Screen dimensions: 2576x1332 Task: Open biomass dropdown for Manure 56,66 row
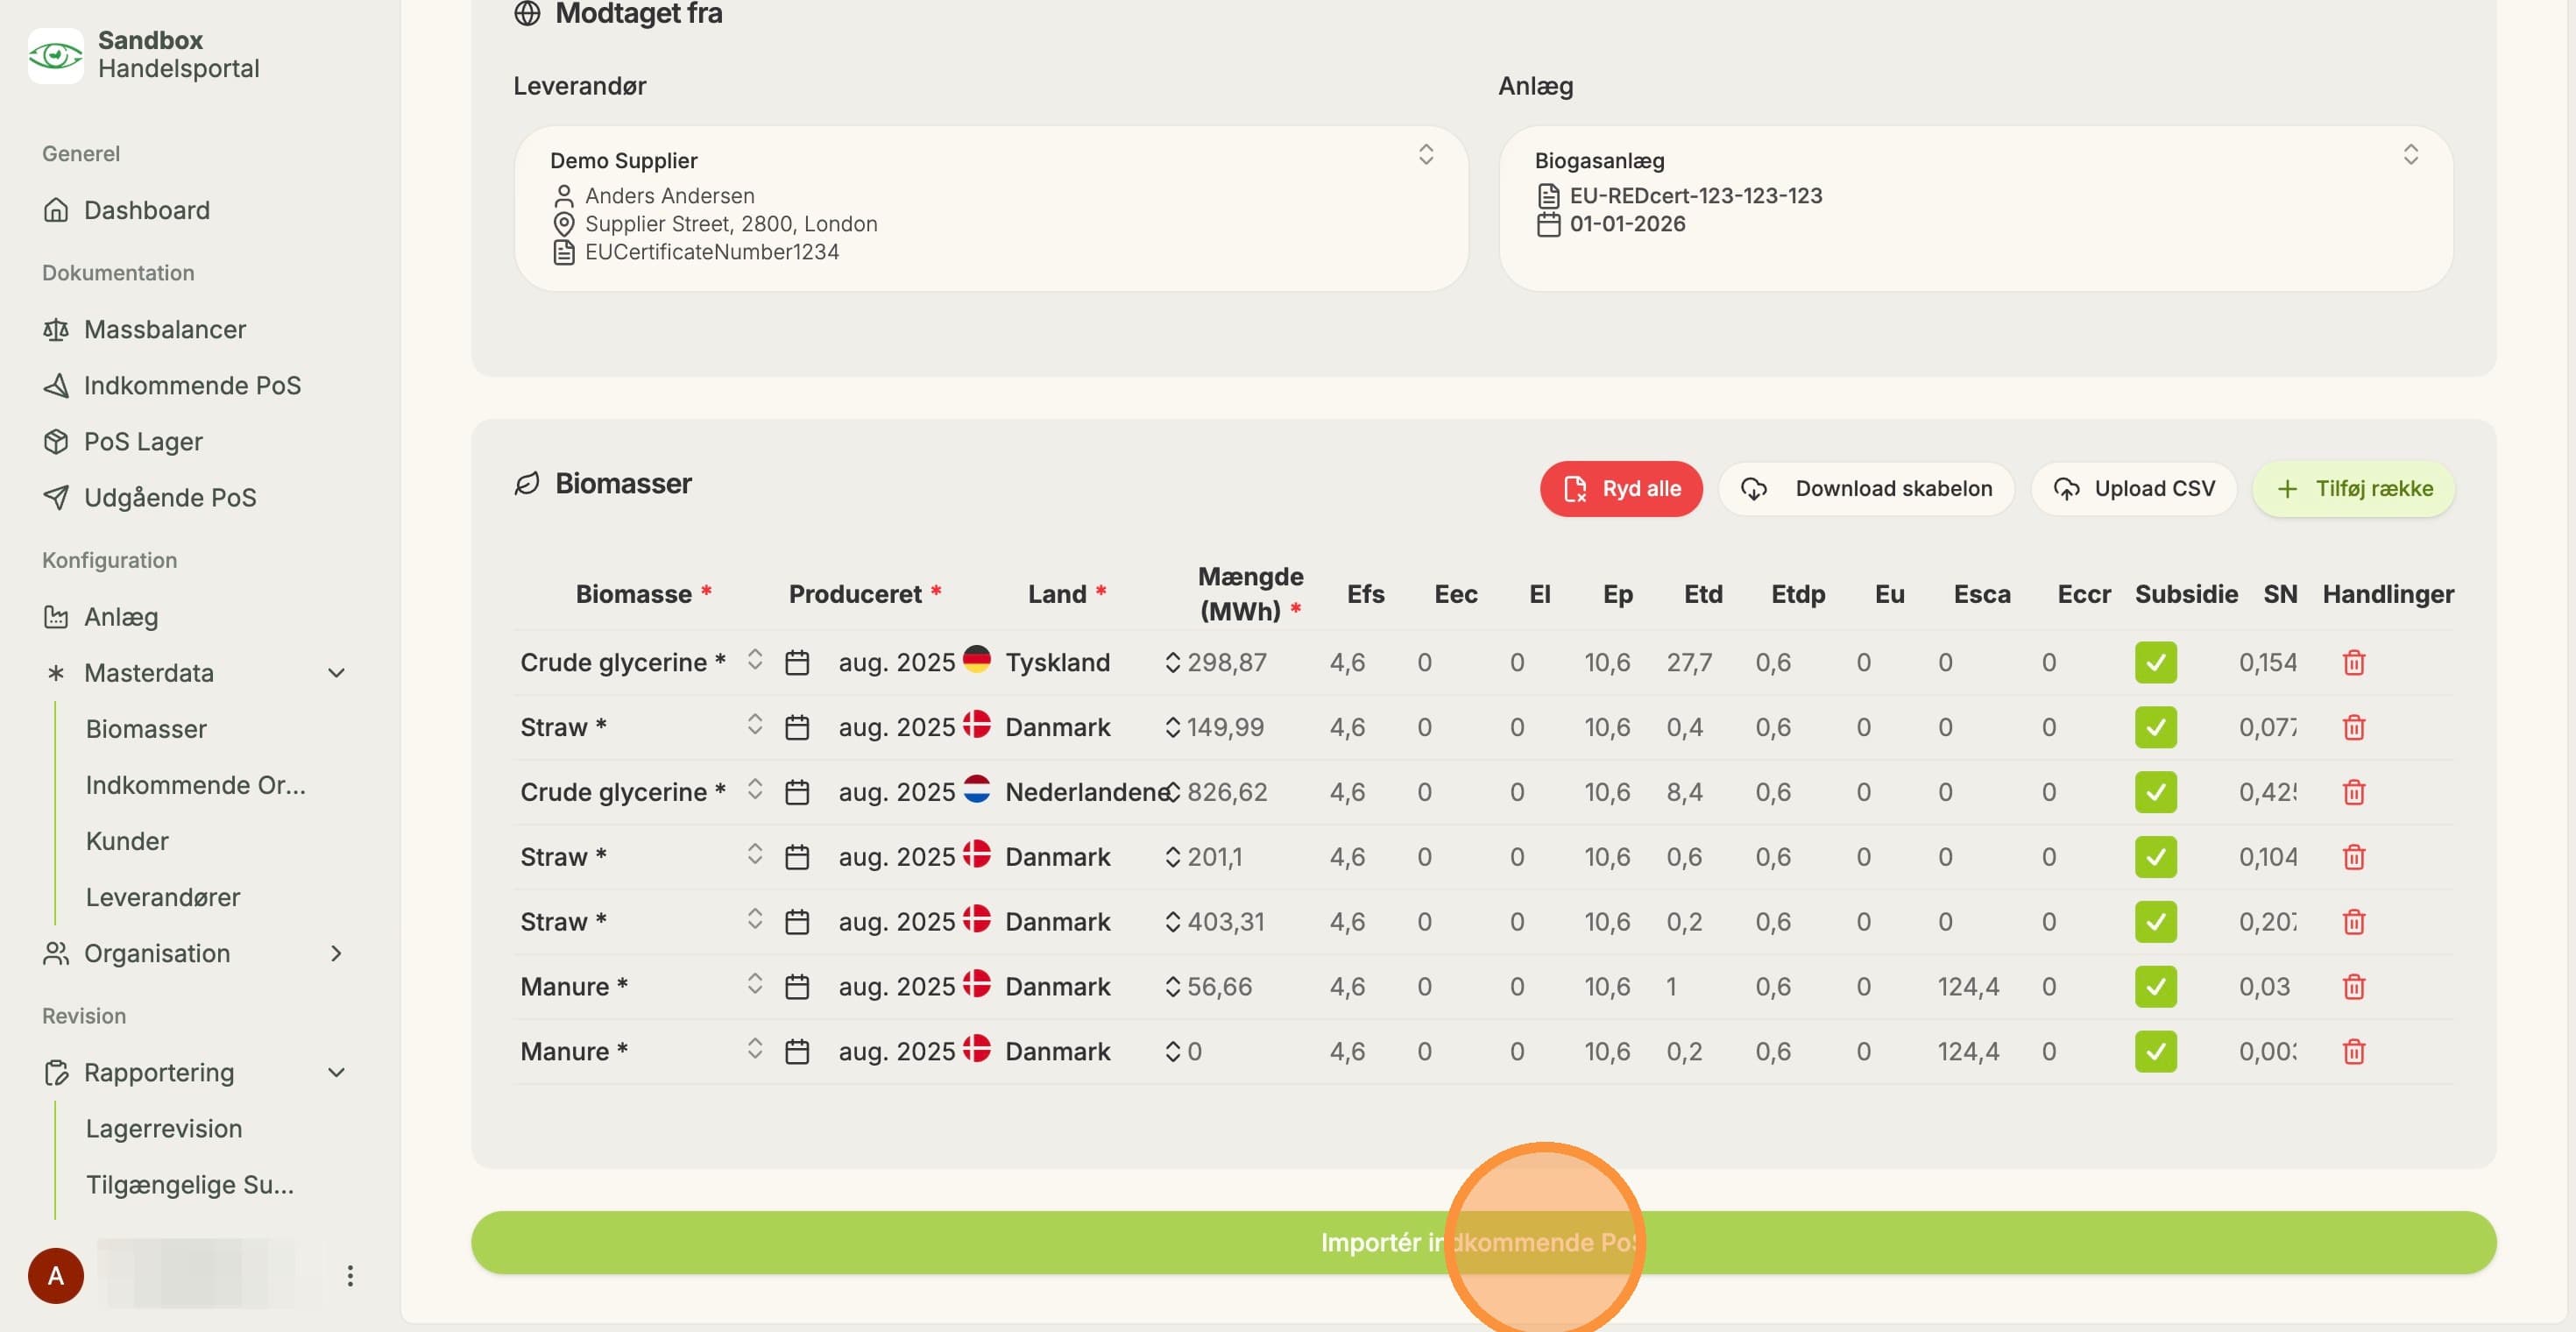click(x=755, y=985)
